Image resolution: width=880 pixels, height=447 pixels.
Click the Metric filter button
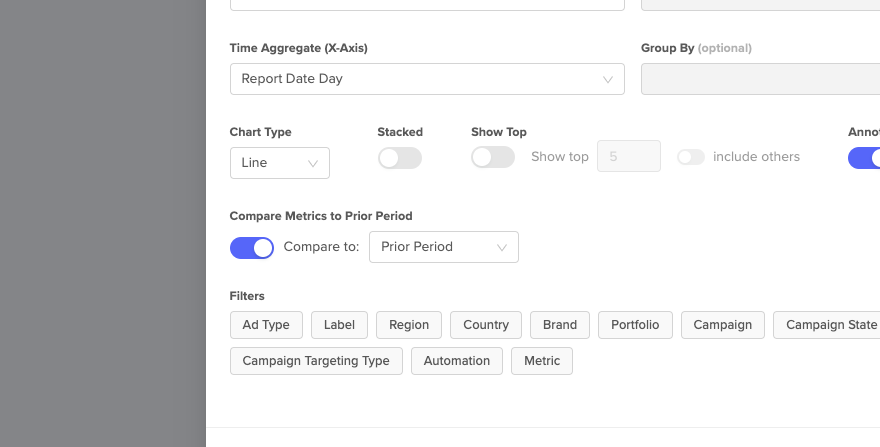(542, 361)
